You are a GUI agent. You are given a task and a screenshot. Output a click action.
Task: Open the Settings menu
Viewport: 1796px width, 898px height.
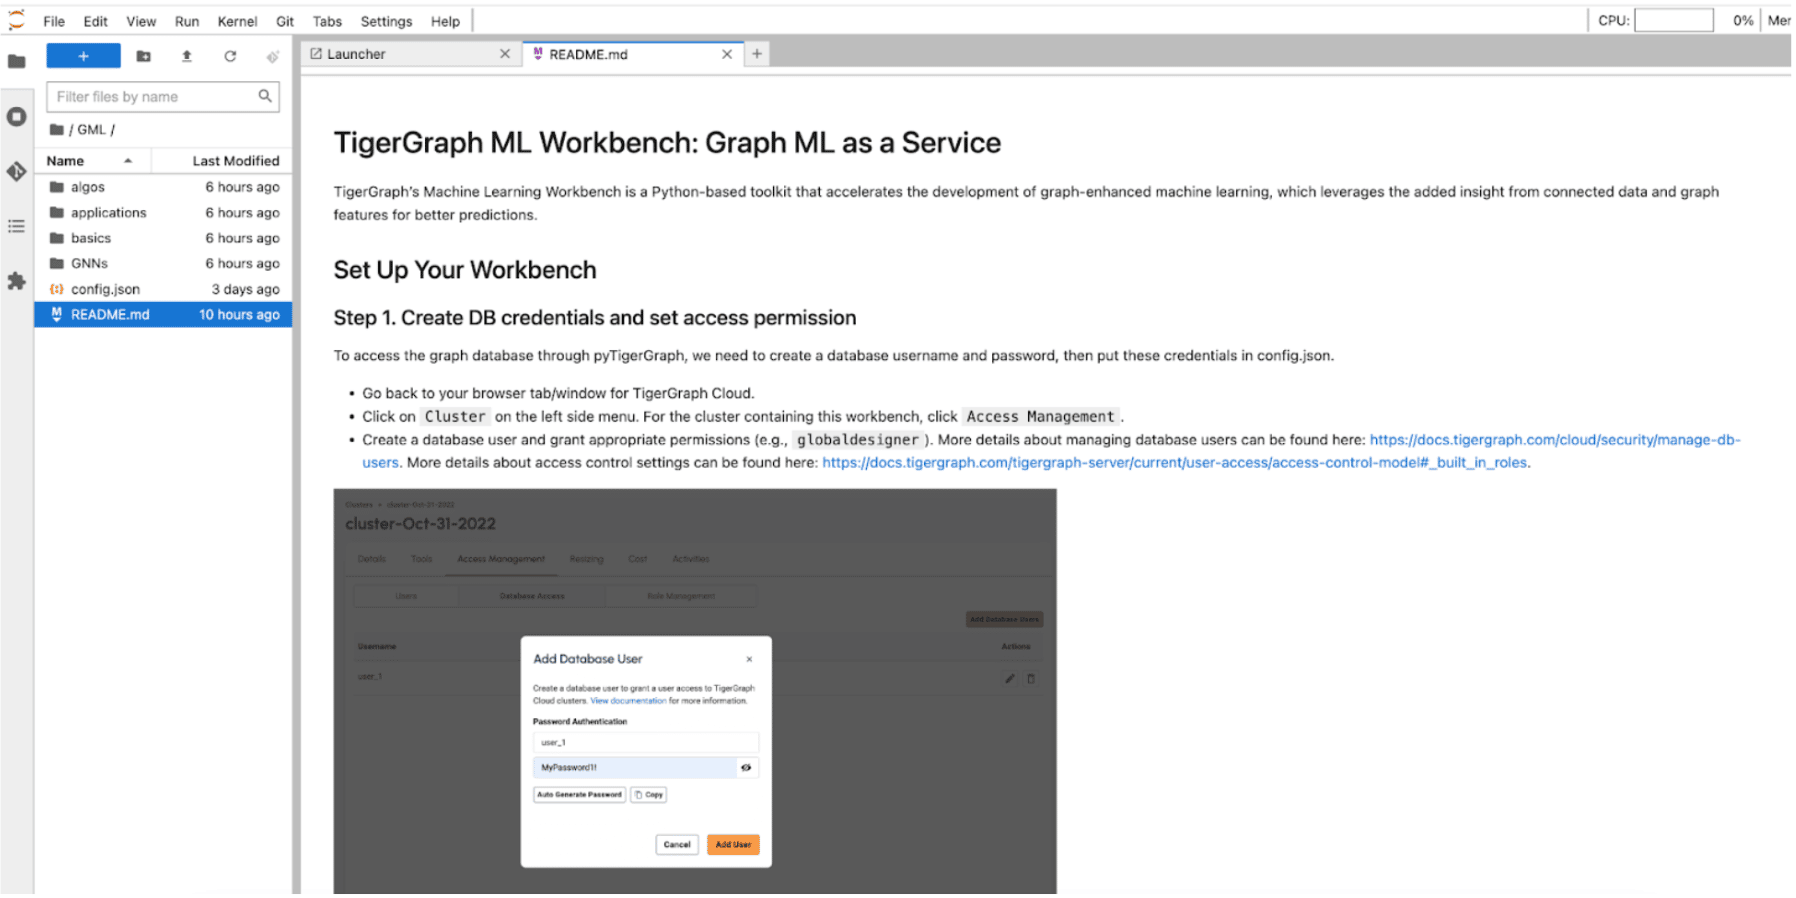click(x=386, y=21)
